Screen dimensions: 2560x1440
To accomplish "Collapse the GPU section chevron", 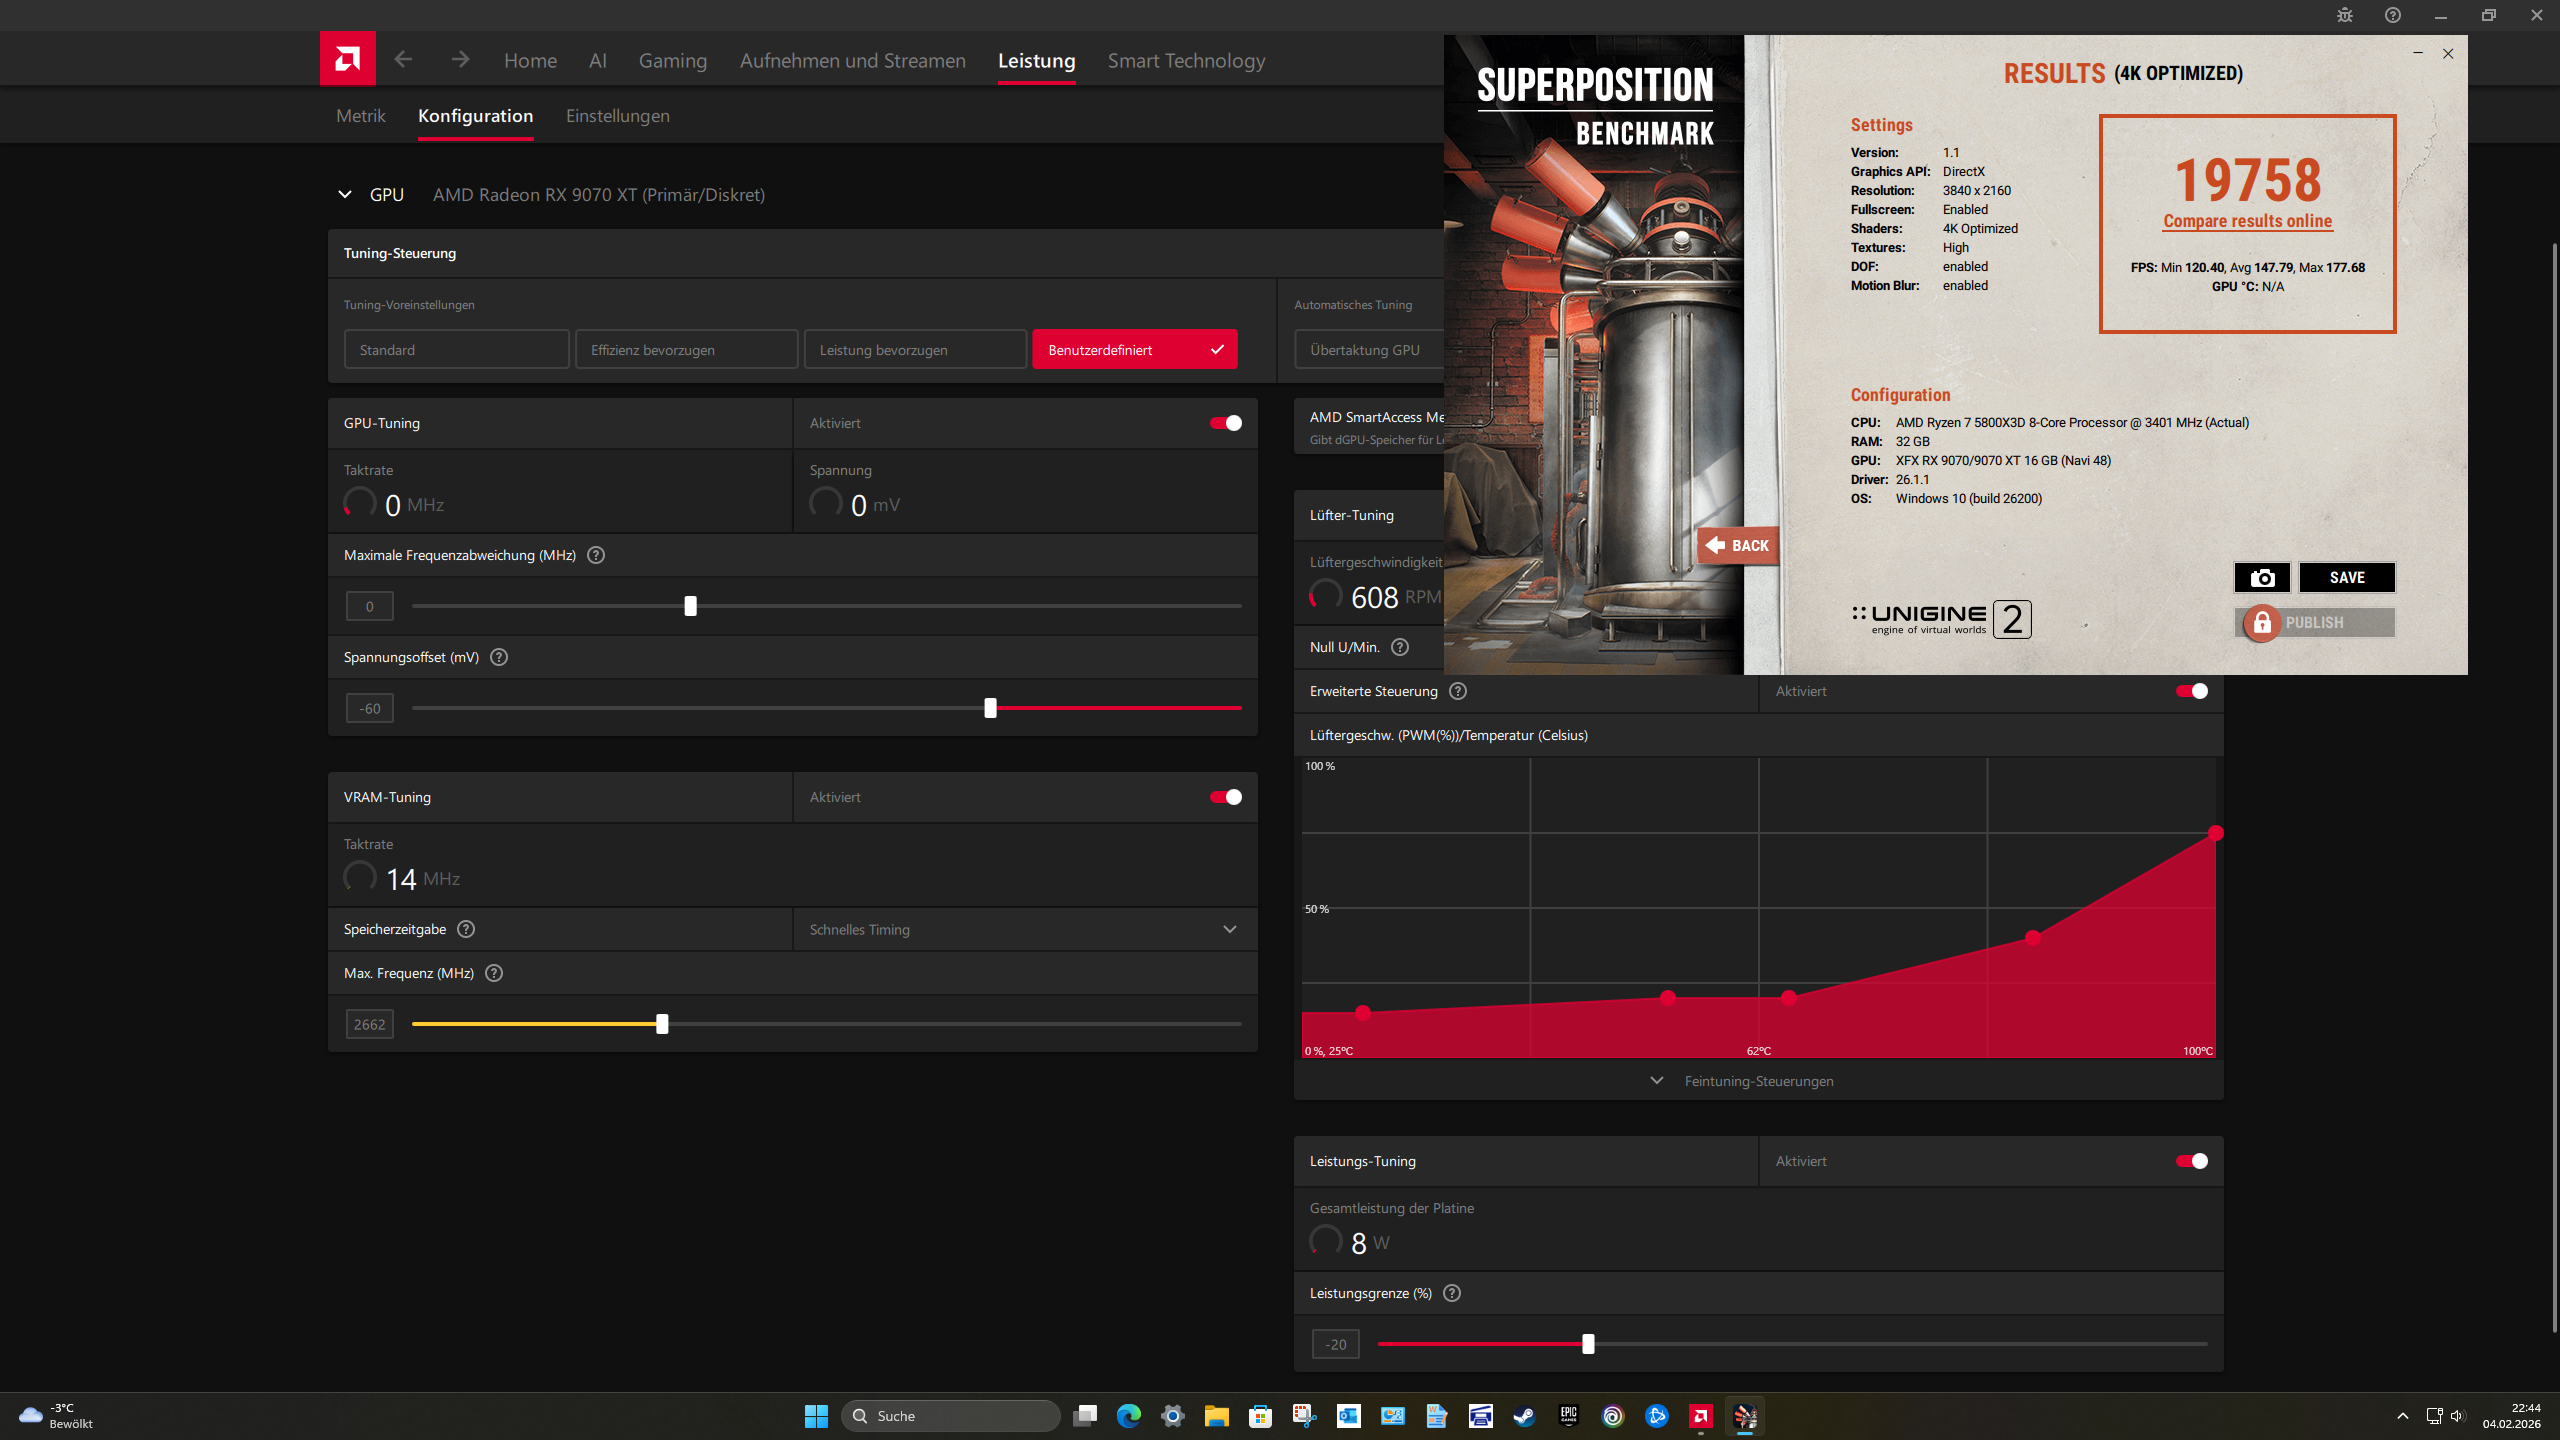I will (345, 195).
